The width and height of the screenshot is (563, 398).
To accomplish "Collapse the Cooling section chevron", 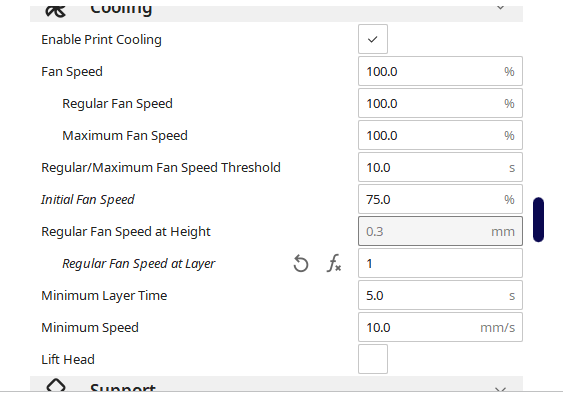I will tap(500, 8).
